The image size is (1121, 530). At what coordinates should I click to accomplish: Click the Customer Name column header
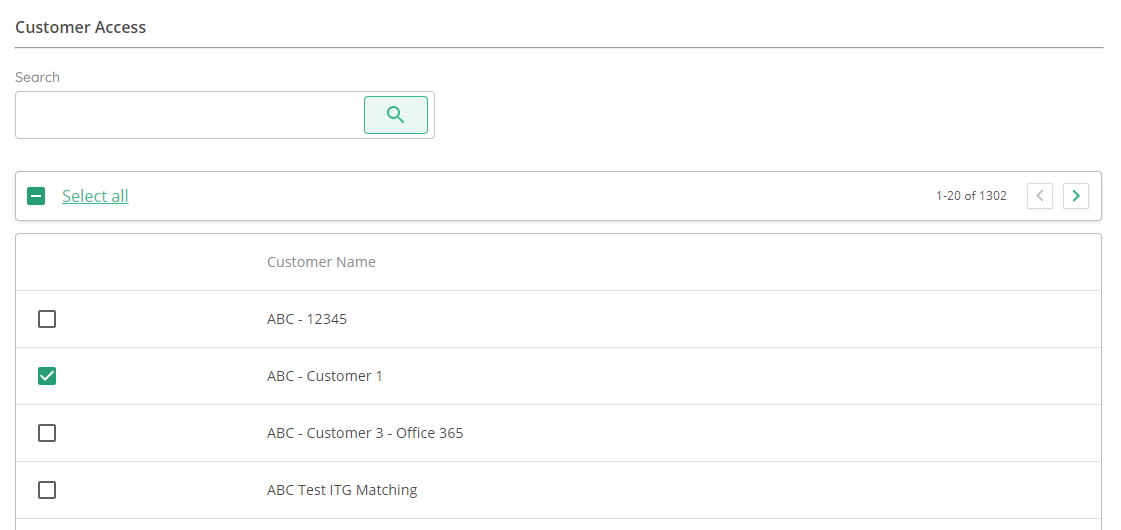321,262
